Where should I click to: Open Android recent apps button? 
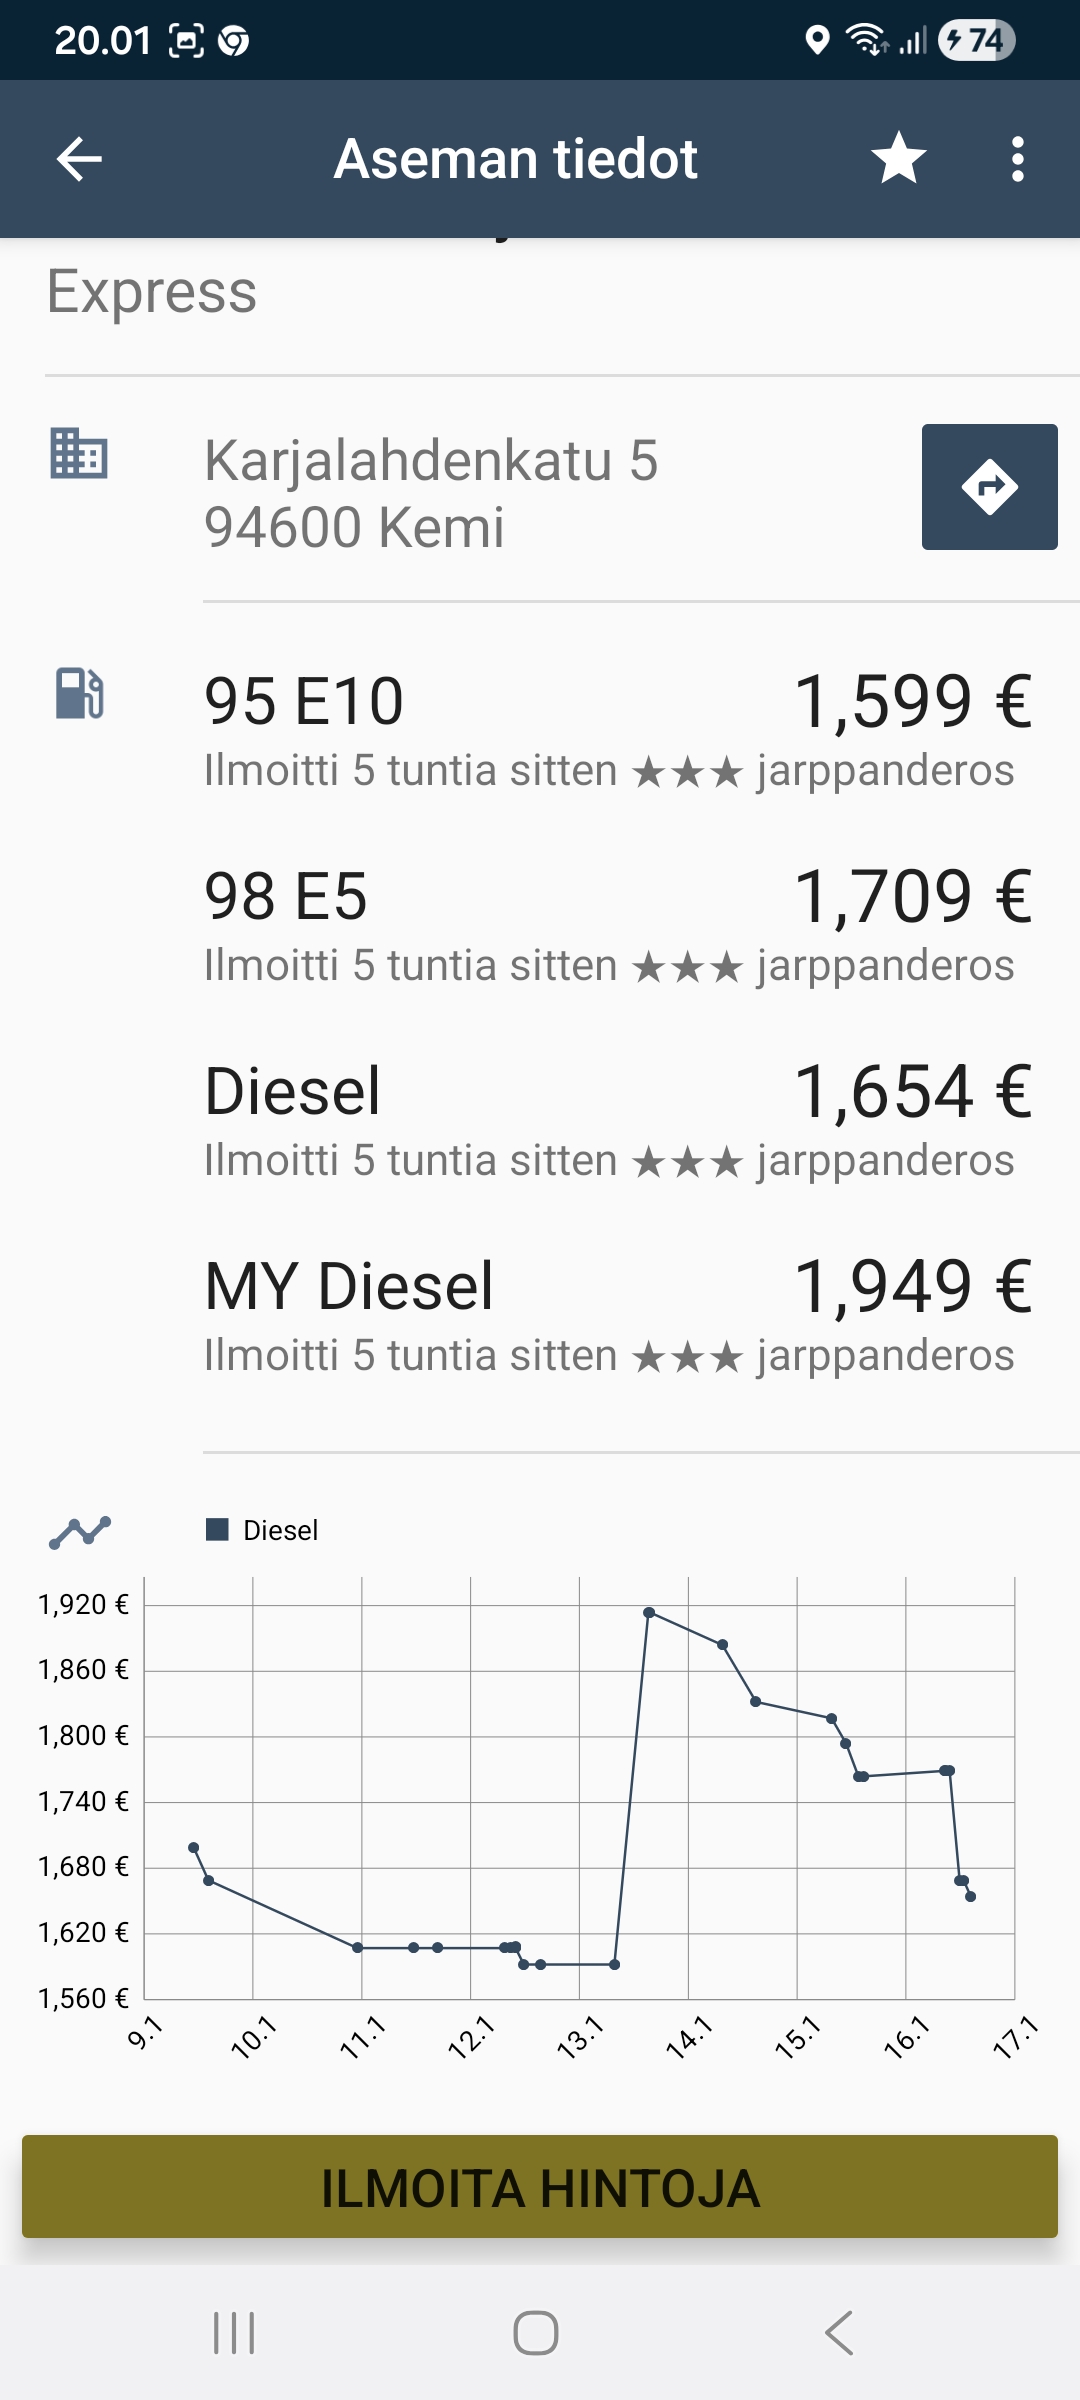[x=234, y=2333]
